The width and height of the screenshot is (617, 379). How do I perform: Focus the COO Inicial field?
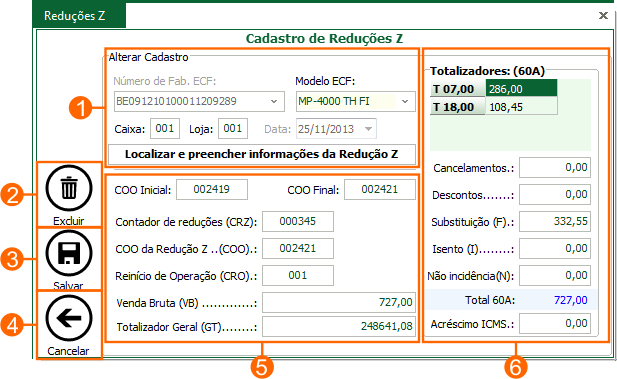212,190
